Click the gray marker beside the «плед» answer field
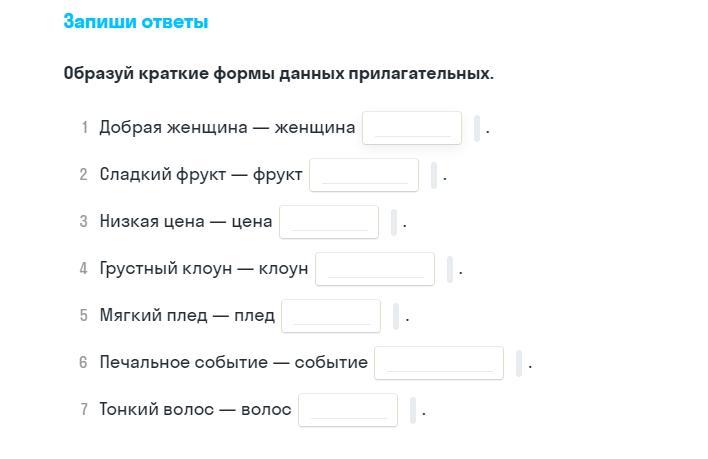This screenshot has width=708, height=459. (x=396, y=316)
